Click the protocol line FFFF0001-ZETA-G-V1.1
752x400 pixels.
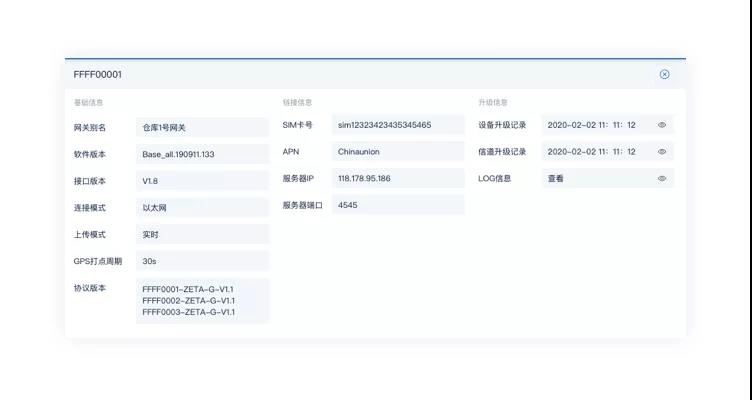(188, 289)
